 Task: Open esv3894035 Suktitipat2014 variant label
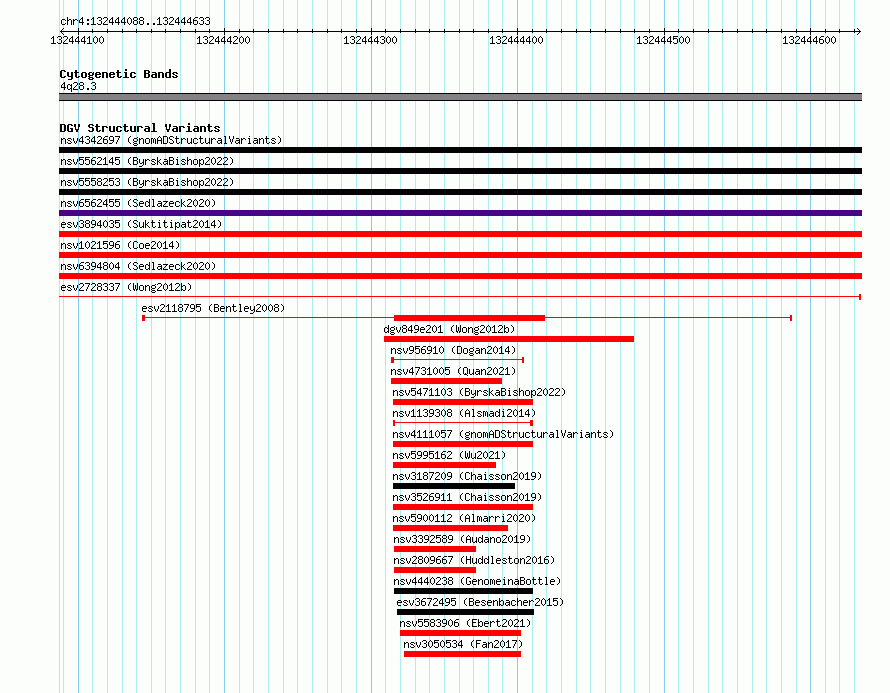click(141, 224)
